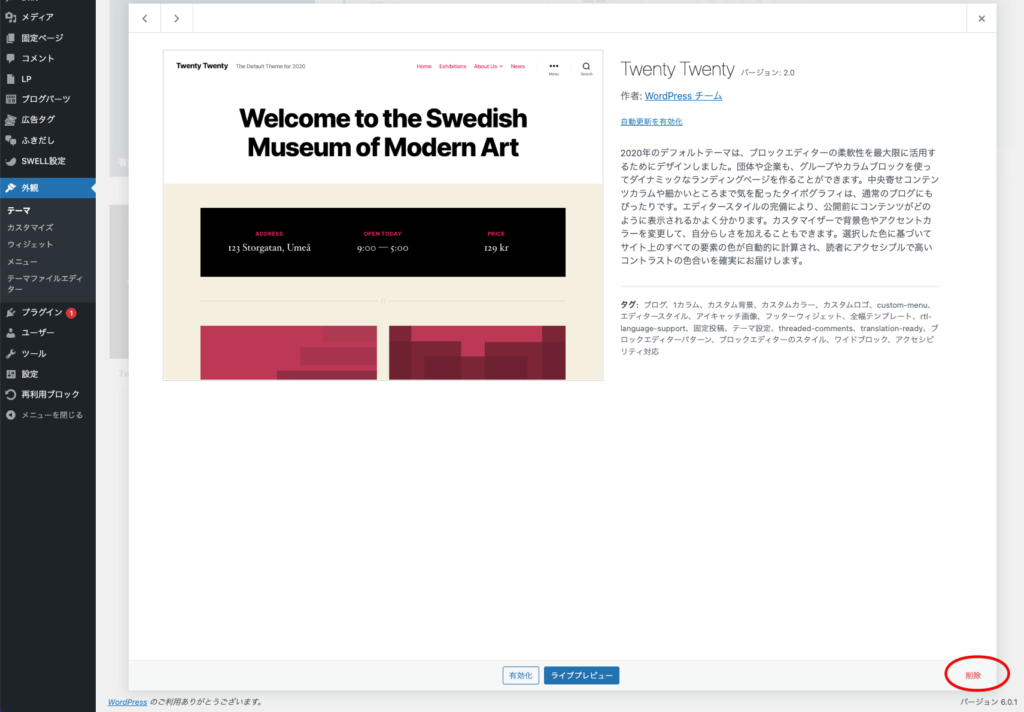Screen dimensions: 1024x712
Task: Click the 設定 icon in sidebar
Action: pyautogui.click(x=10, y=374)
